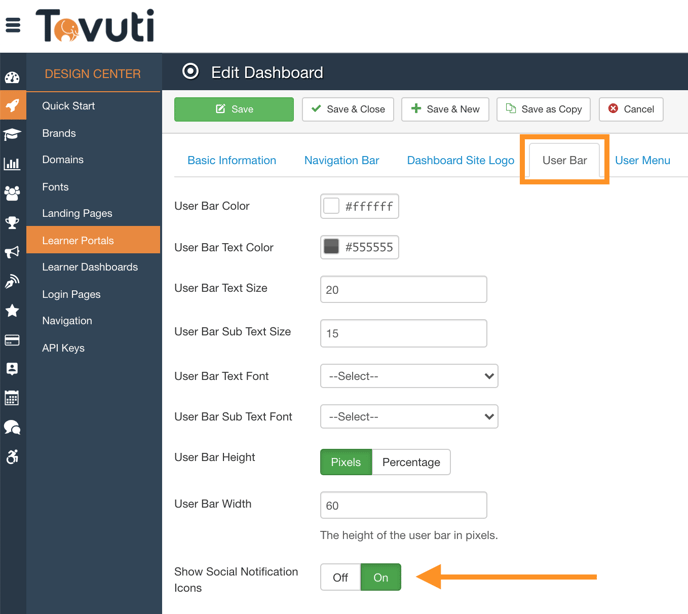Switch to the Navigation Bar tab
The image size is (688, 614).
pyautogui.click(x=341, y=160)
